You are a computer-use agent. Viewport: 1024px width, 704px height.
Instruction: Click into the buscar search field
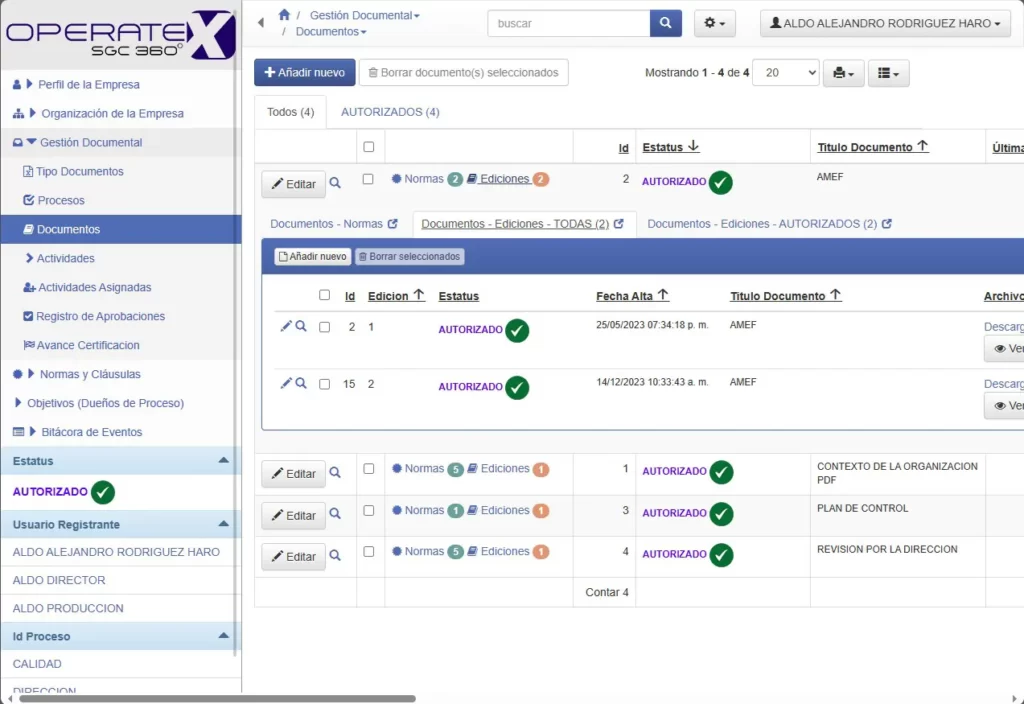click(x=568, y=23)
